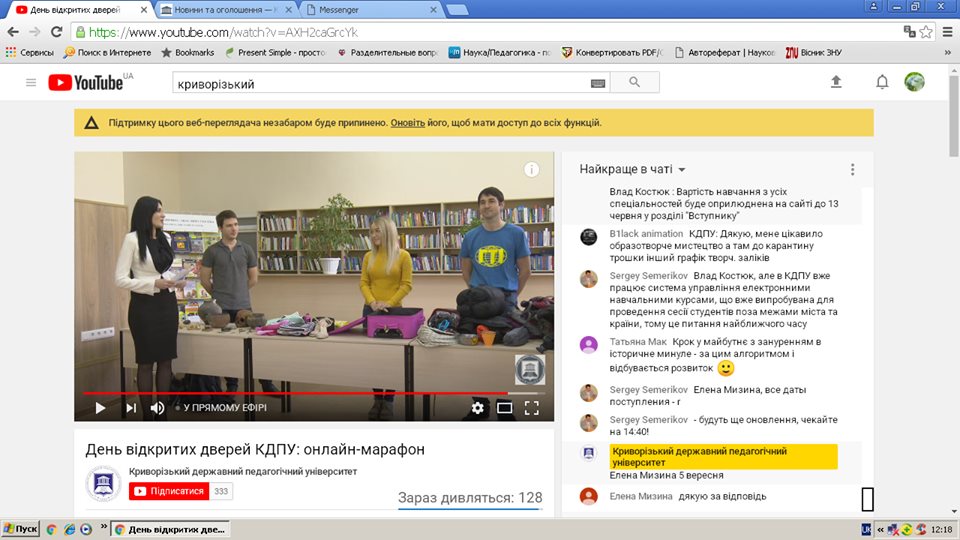Expand the "Найкраще в чаті" chat dropdown

(640, 170)
